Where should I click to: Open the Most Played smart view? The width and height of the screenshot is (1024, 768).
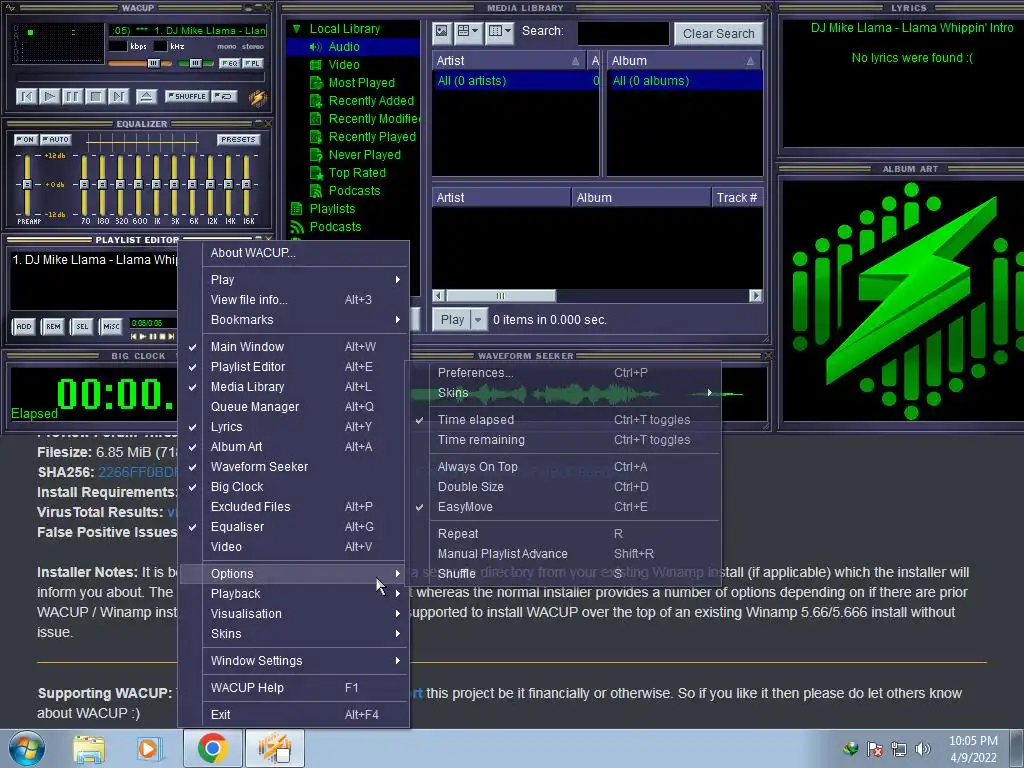[x=361, y=83]
